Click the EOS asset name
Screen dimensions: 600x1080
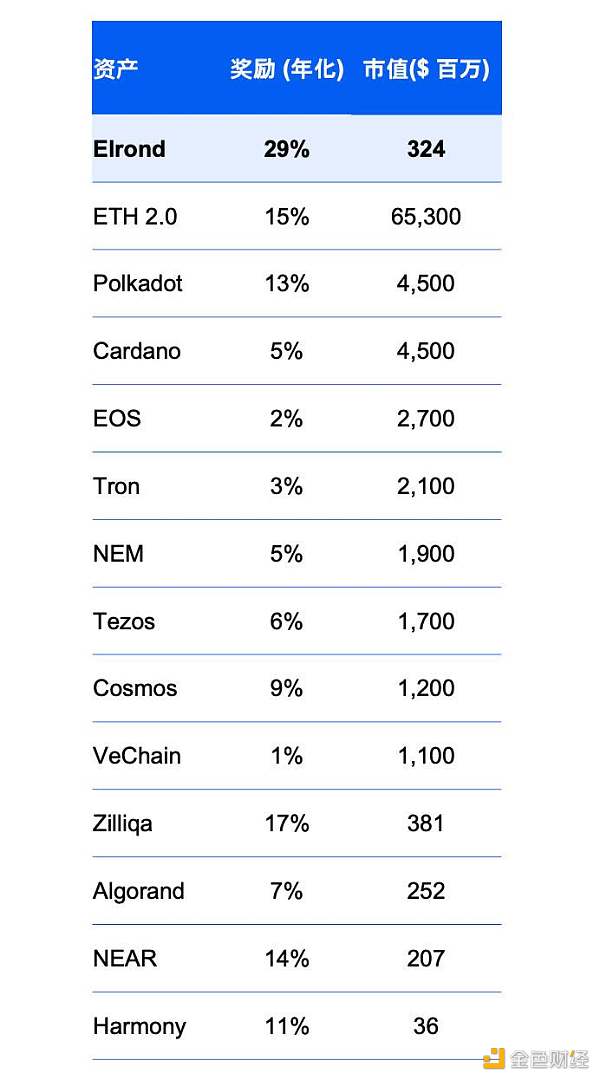(x=117, y=418)
